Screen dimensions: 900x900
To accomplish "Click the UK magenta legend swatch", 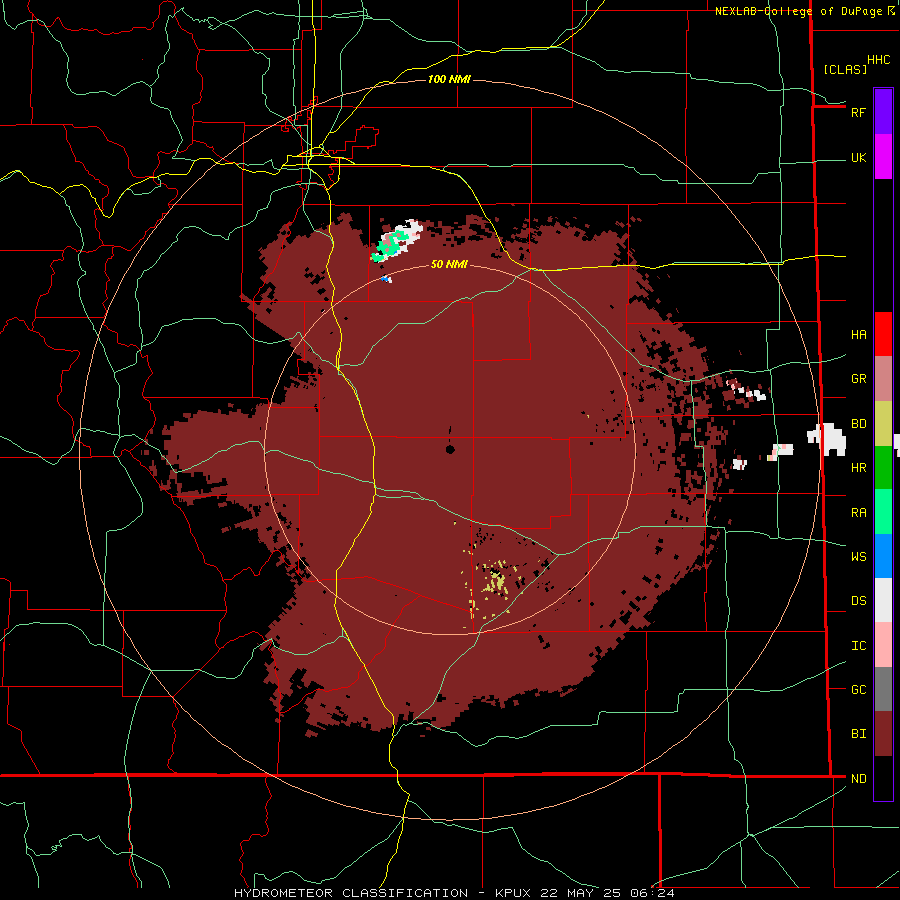I will (883, 157).
